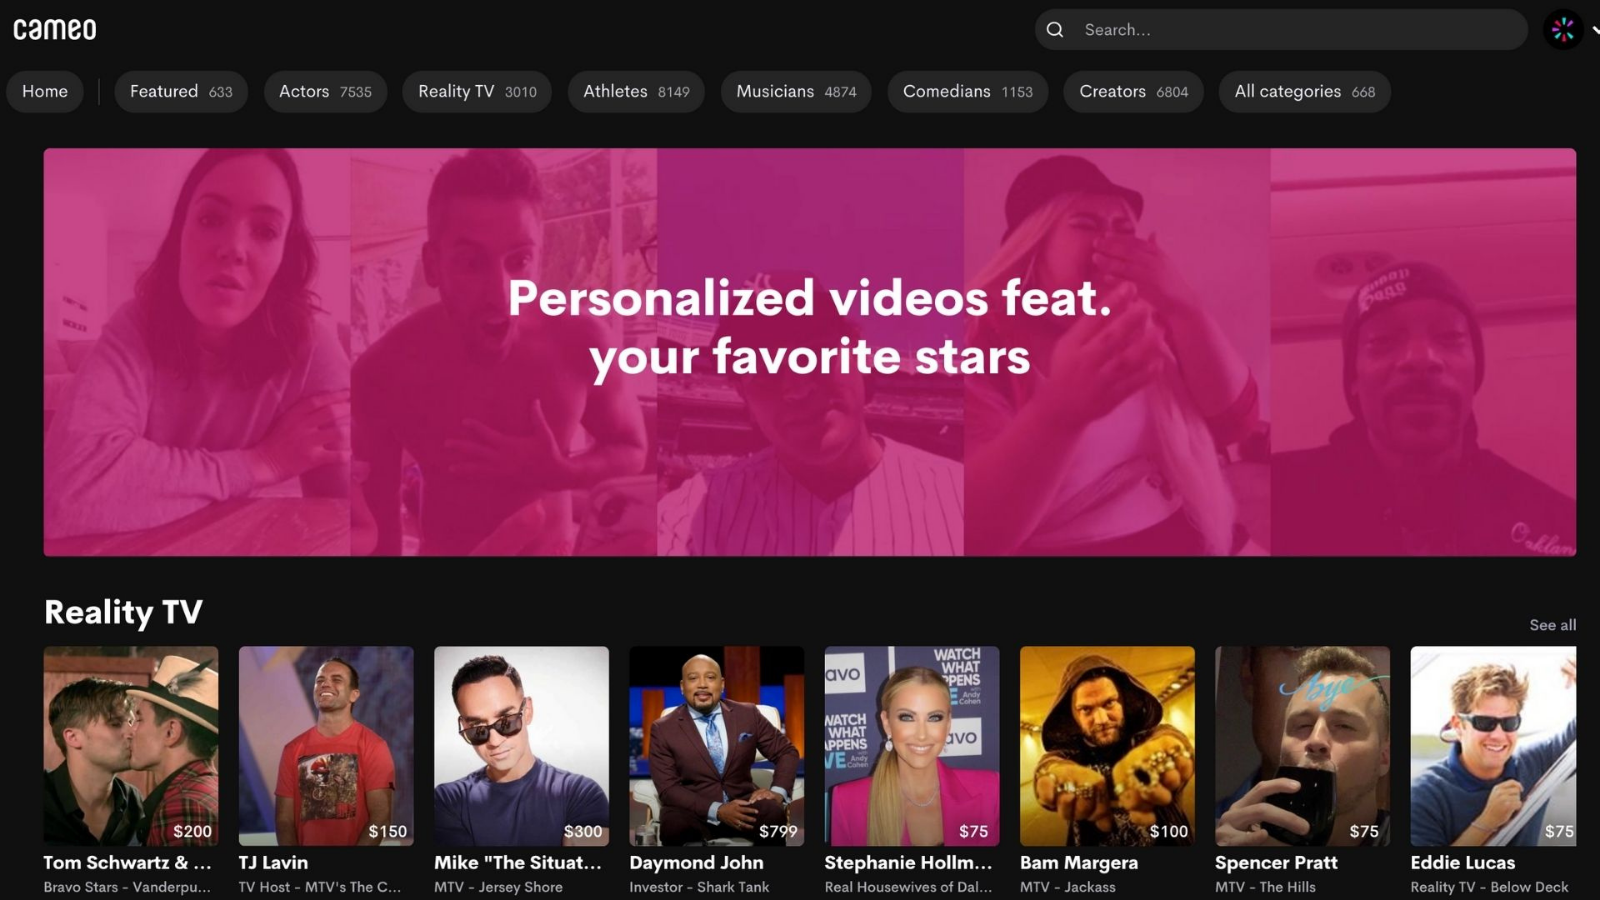The height and width of the screenshot is (900, 1600).
Task: Open All categories list
Action: 1304,92
